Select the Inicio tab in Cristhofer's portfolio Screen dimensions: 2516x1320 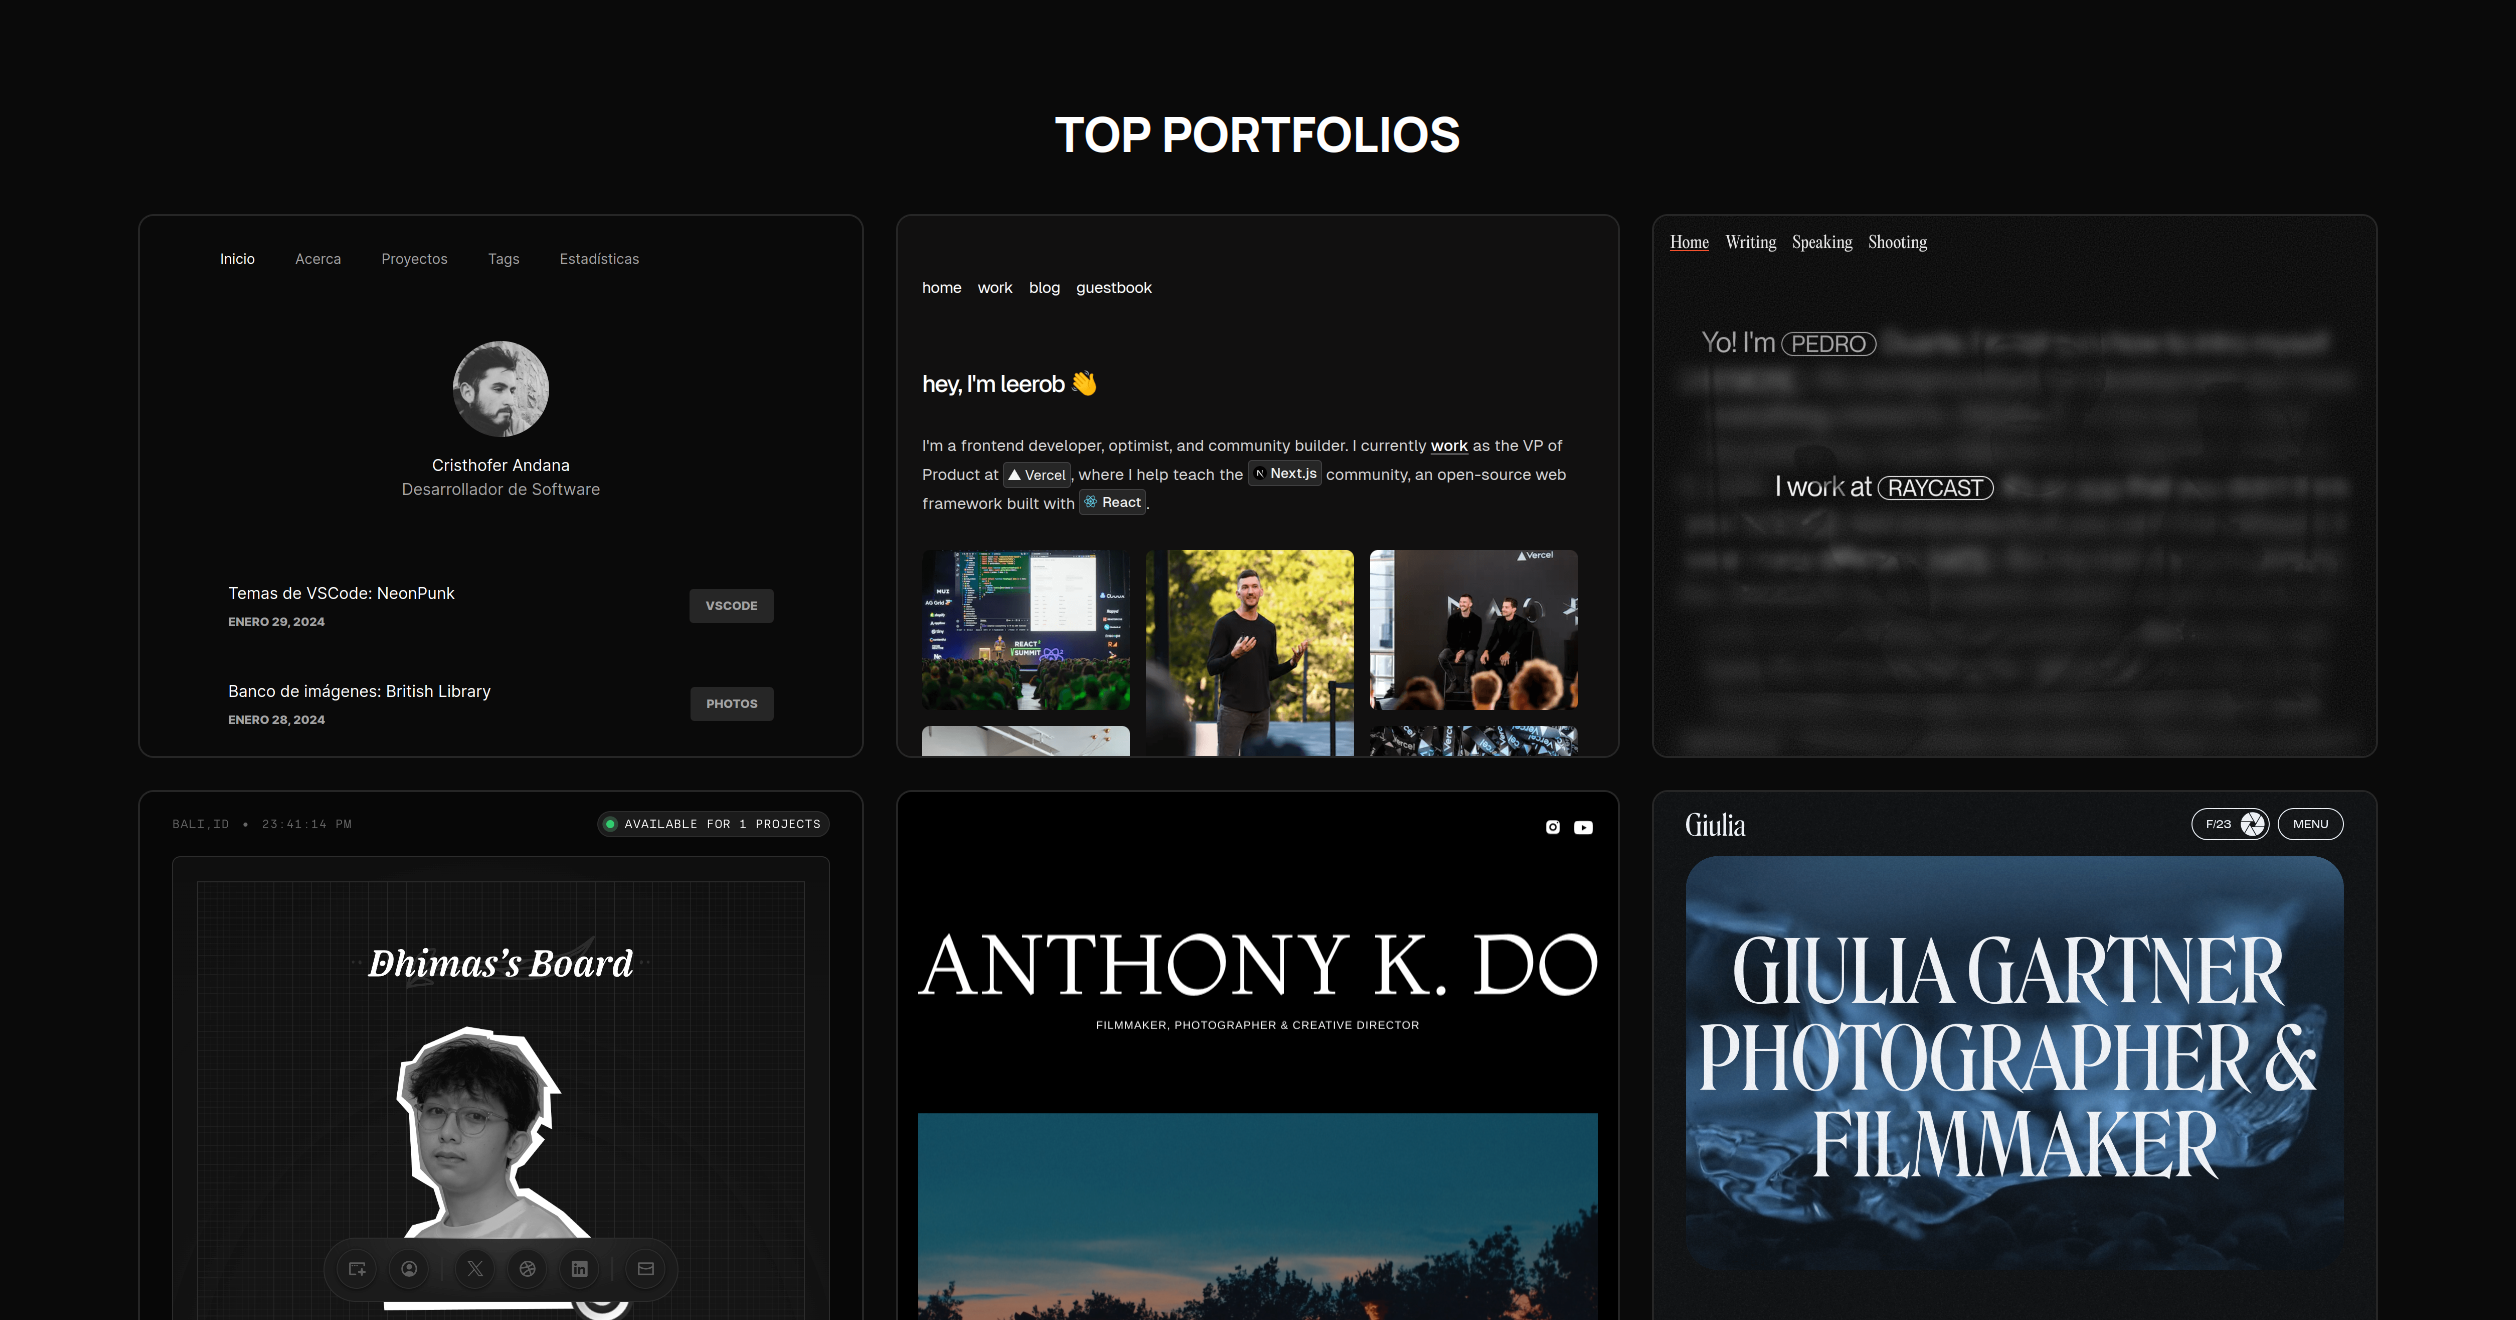tap(237, 259)
